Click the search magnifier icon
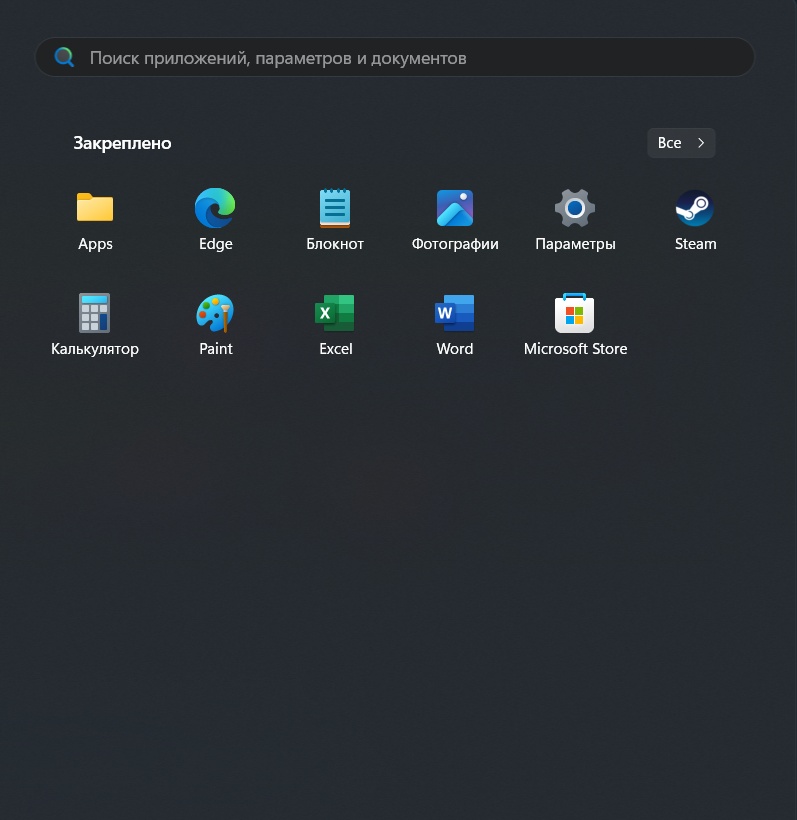This screenshot has width=797, height=820. (64, 57)
